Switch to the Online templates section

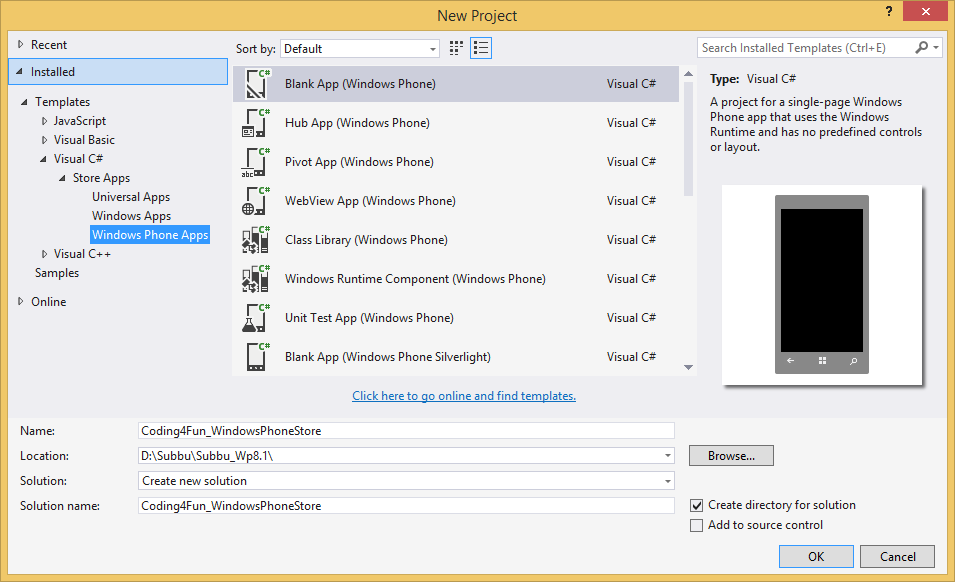click(x=47, y=301)
